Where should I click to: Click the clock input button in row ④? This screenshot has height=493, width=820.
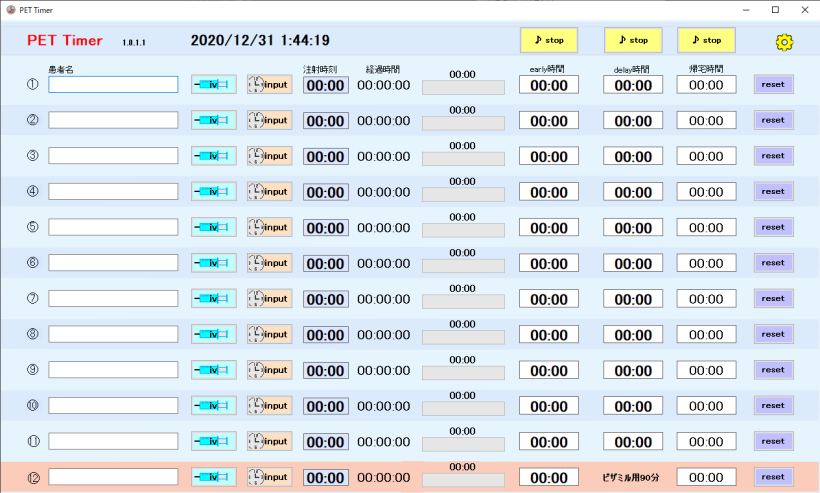pyautogui.click(x=269, y=191)
